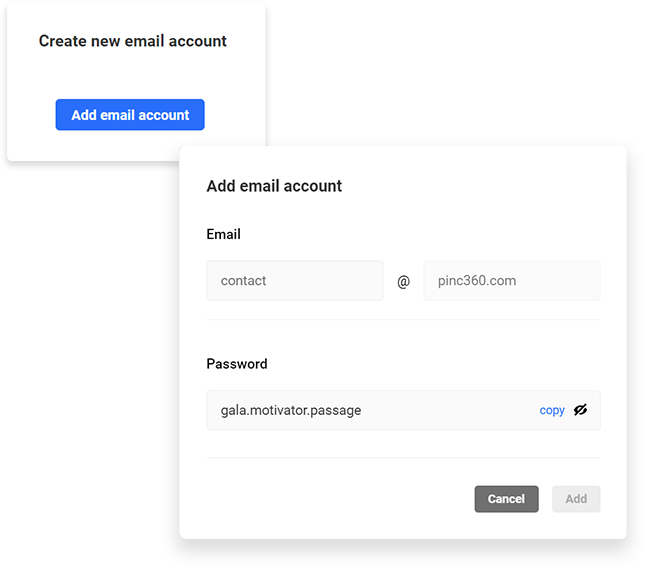This screenshot has width=645, height=568.
Task: Select the pinc360.com domain field
Action: pyautogui.click(x=512, y=281)
